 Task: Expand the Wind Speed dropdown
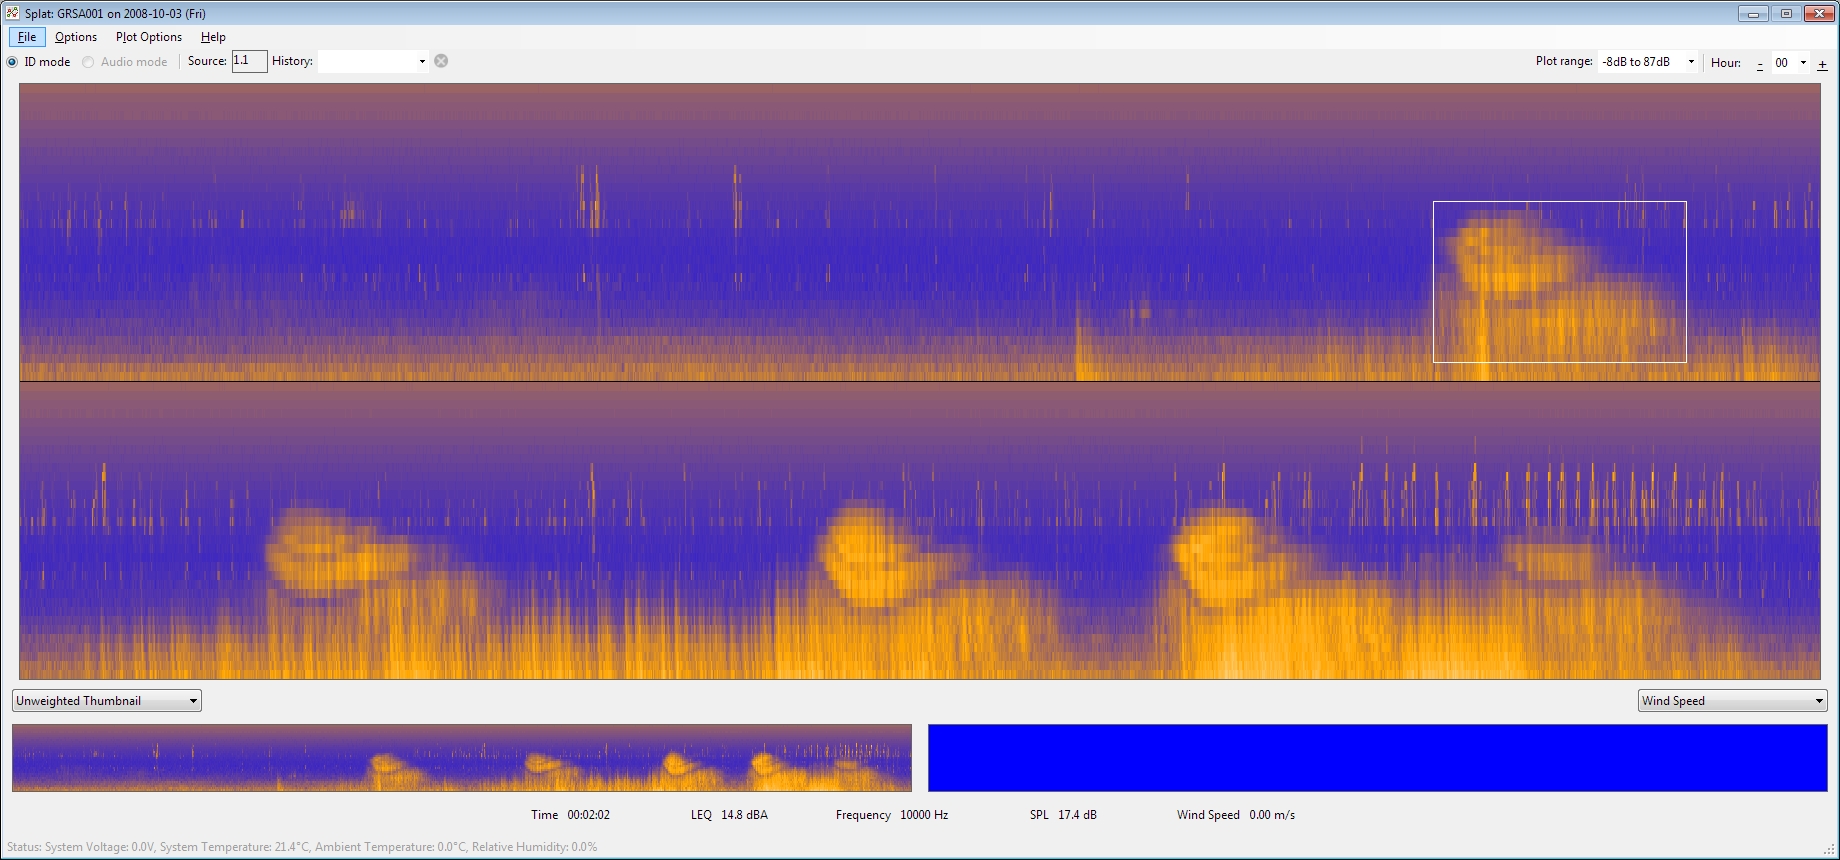pos(1732,701)
